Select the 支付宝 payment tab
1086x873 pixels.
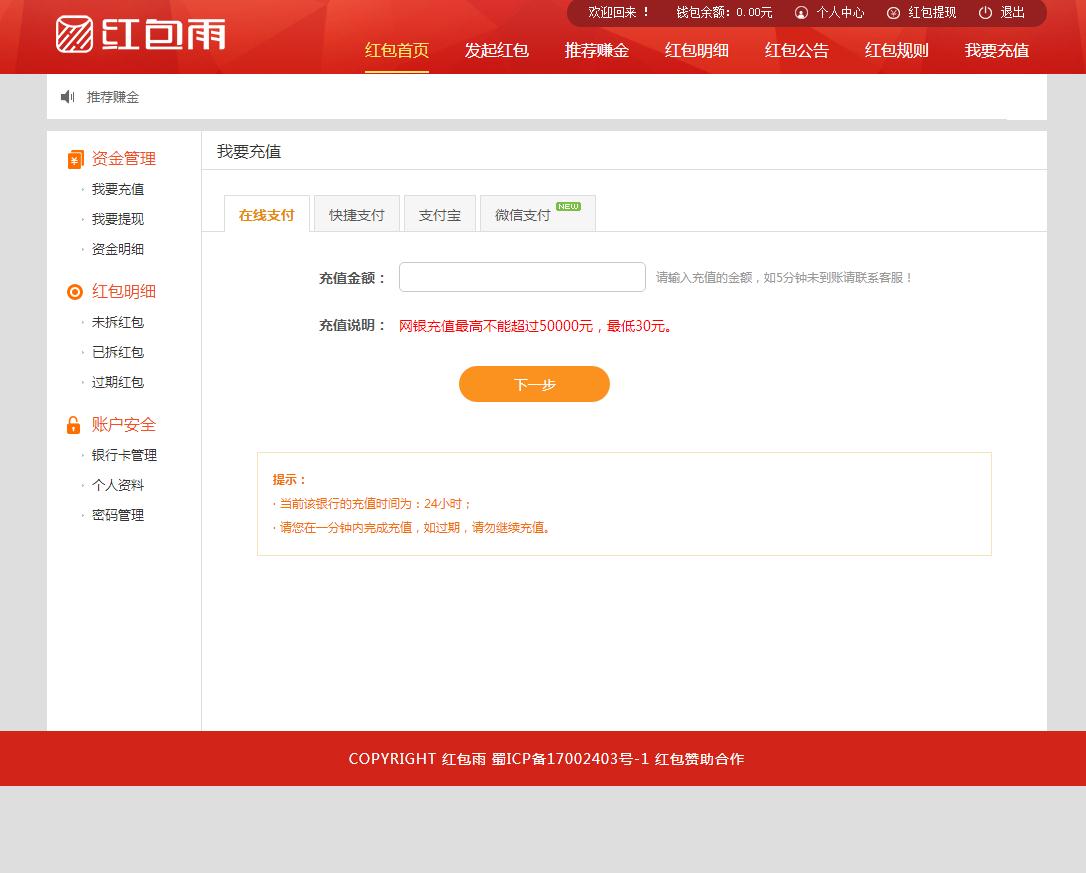click(440, 215)
